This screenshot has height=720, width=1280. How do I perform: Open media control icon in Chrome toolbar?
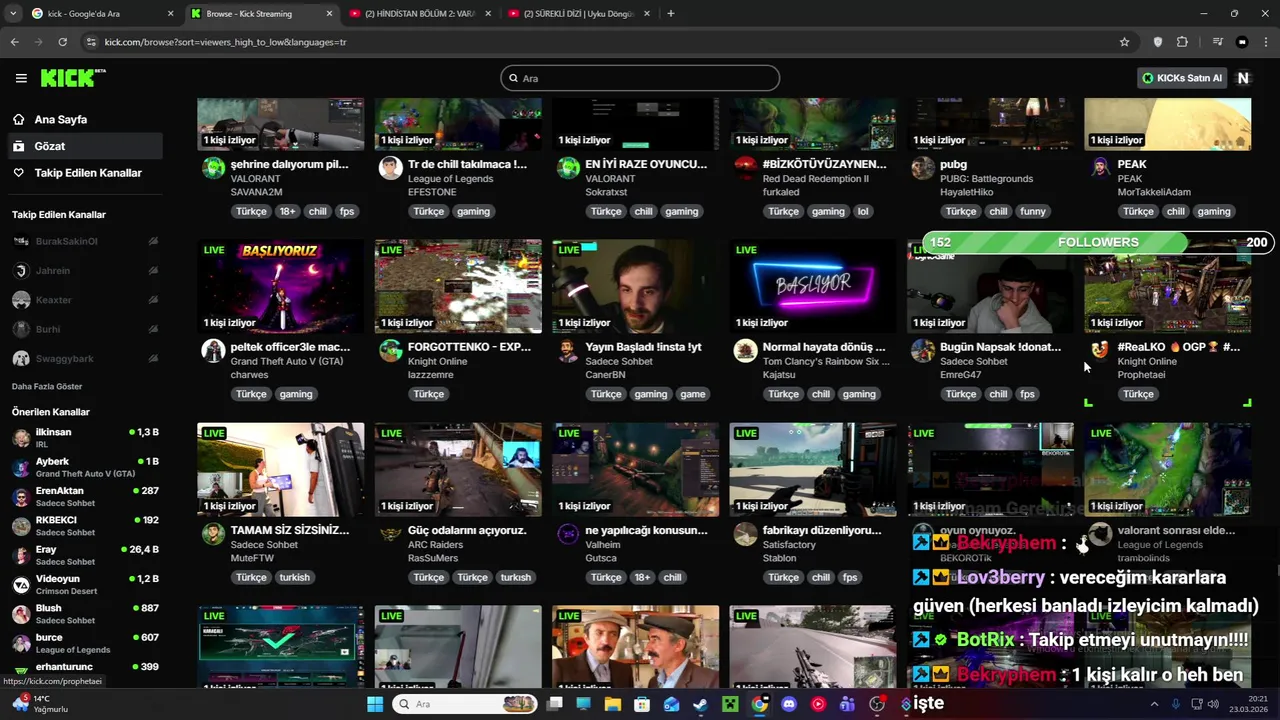[x=1217, y=42]
